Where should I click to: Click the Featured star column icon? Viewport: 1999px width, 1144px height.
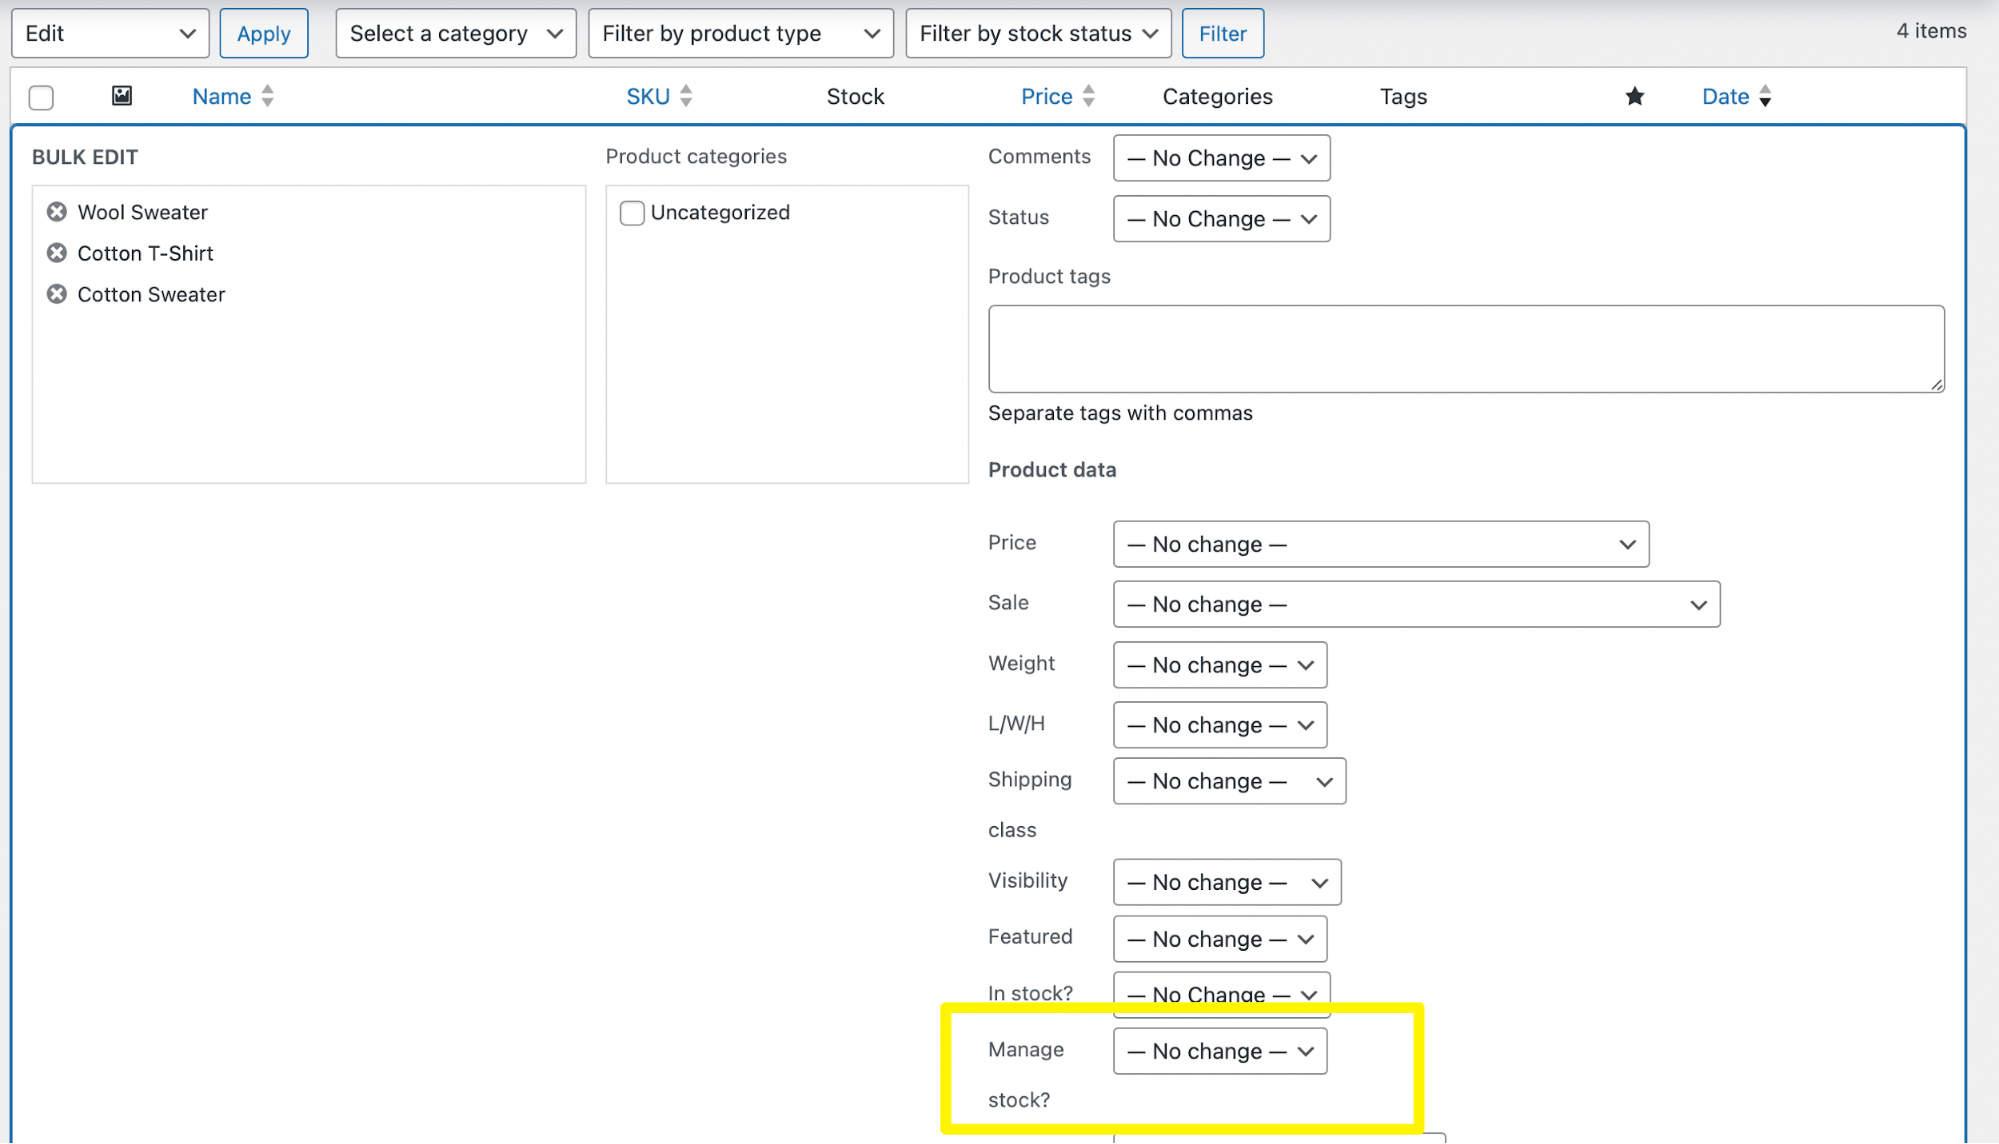tap(1635, 96)
